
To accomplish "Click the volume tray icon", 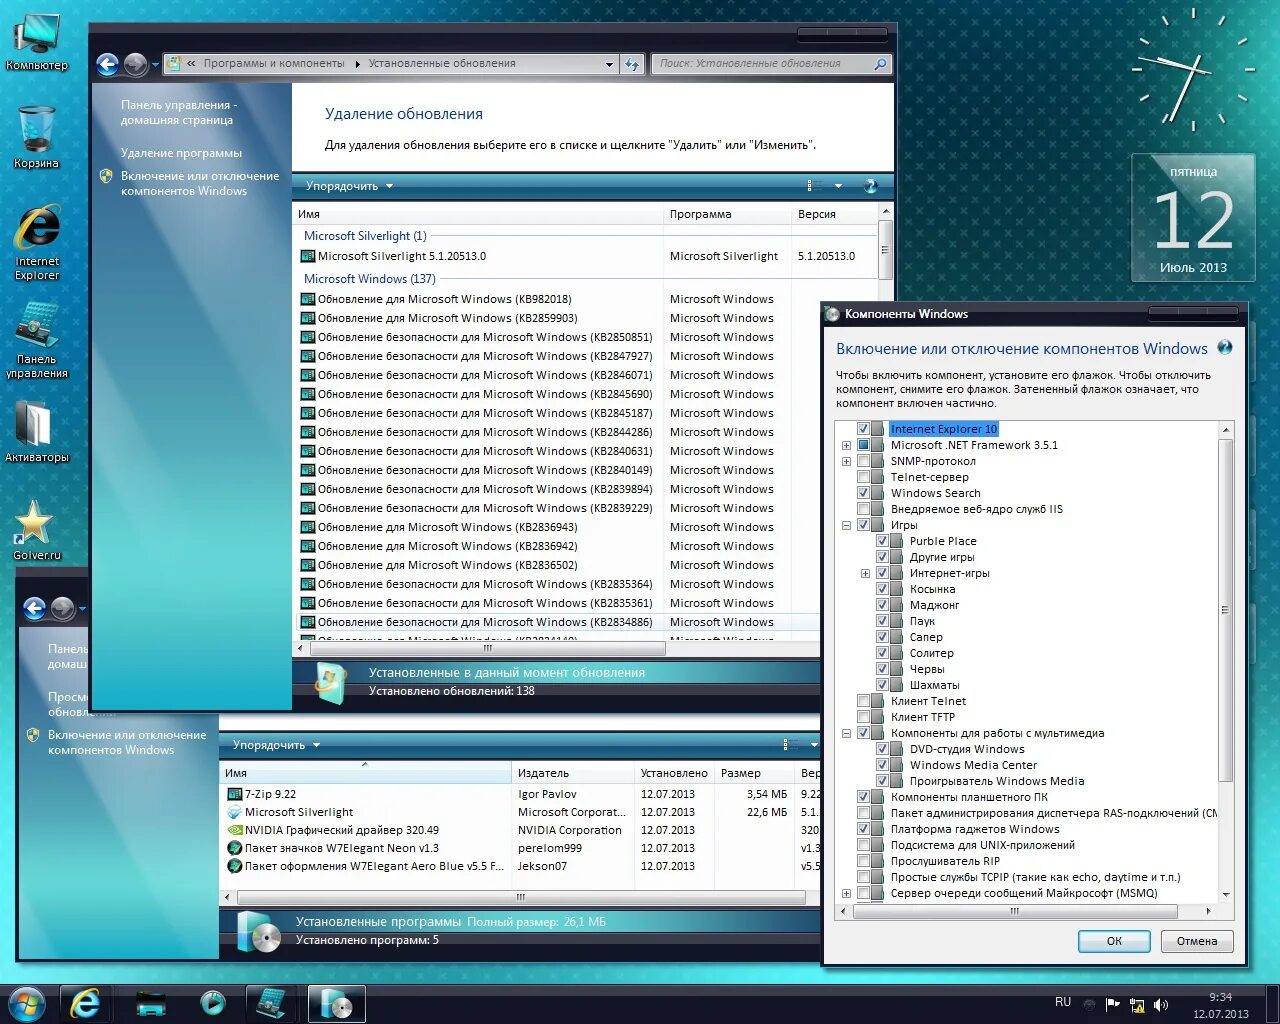I will [x=1161, y=1005].
